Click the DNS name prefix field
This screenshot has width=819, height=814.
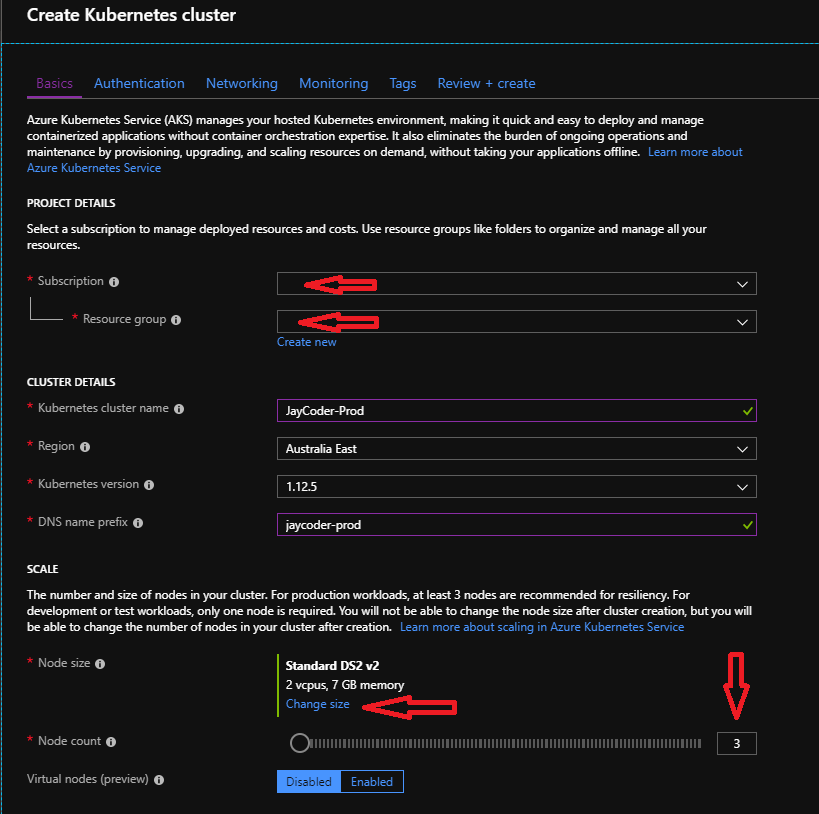point(517,525)
